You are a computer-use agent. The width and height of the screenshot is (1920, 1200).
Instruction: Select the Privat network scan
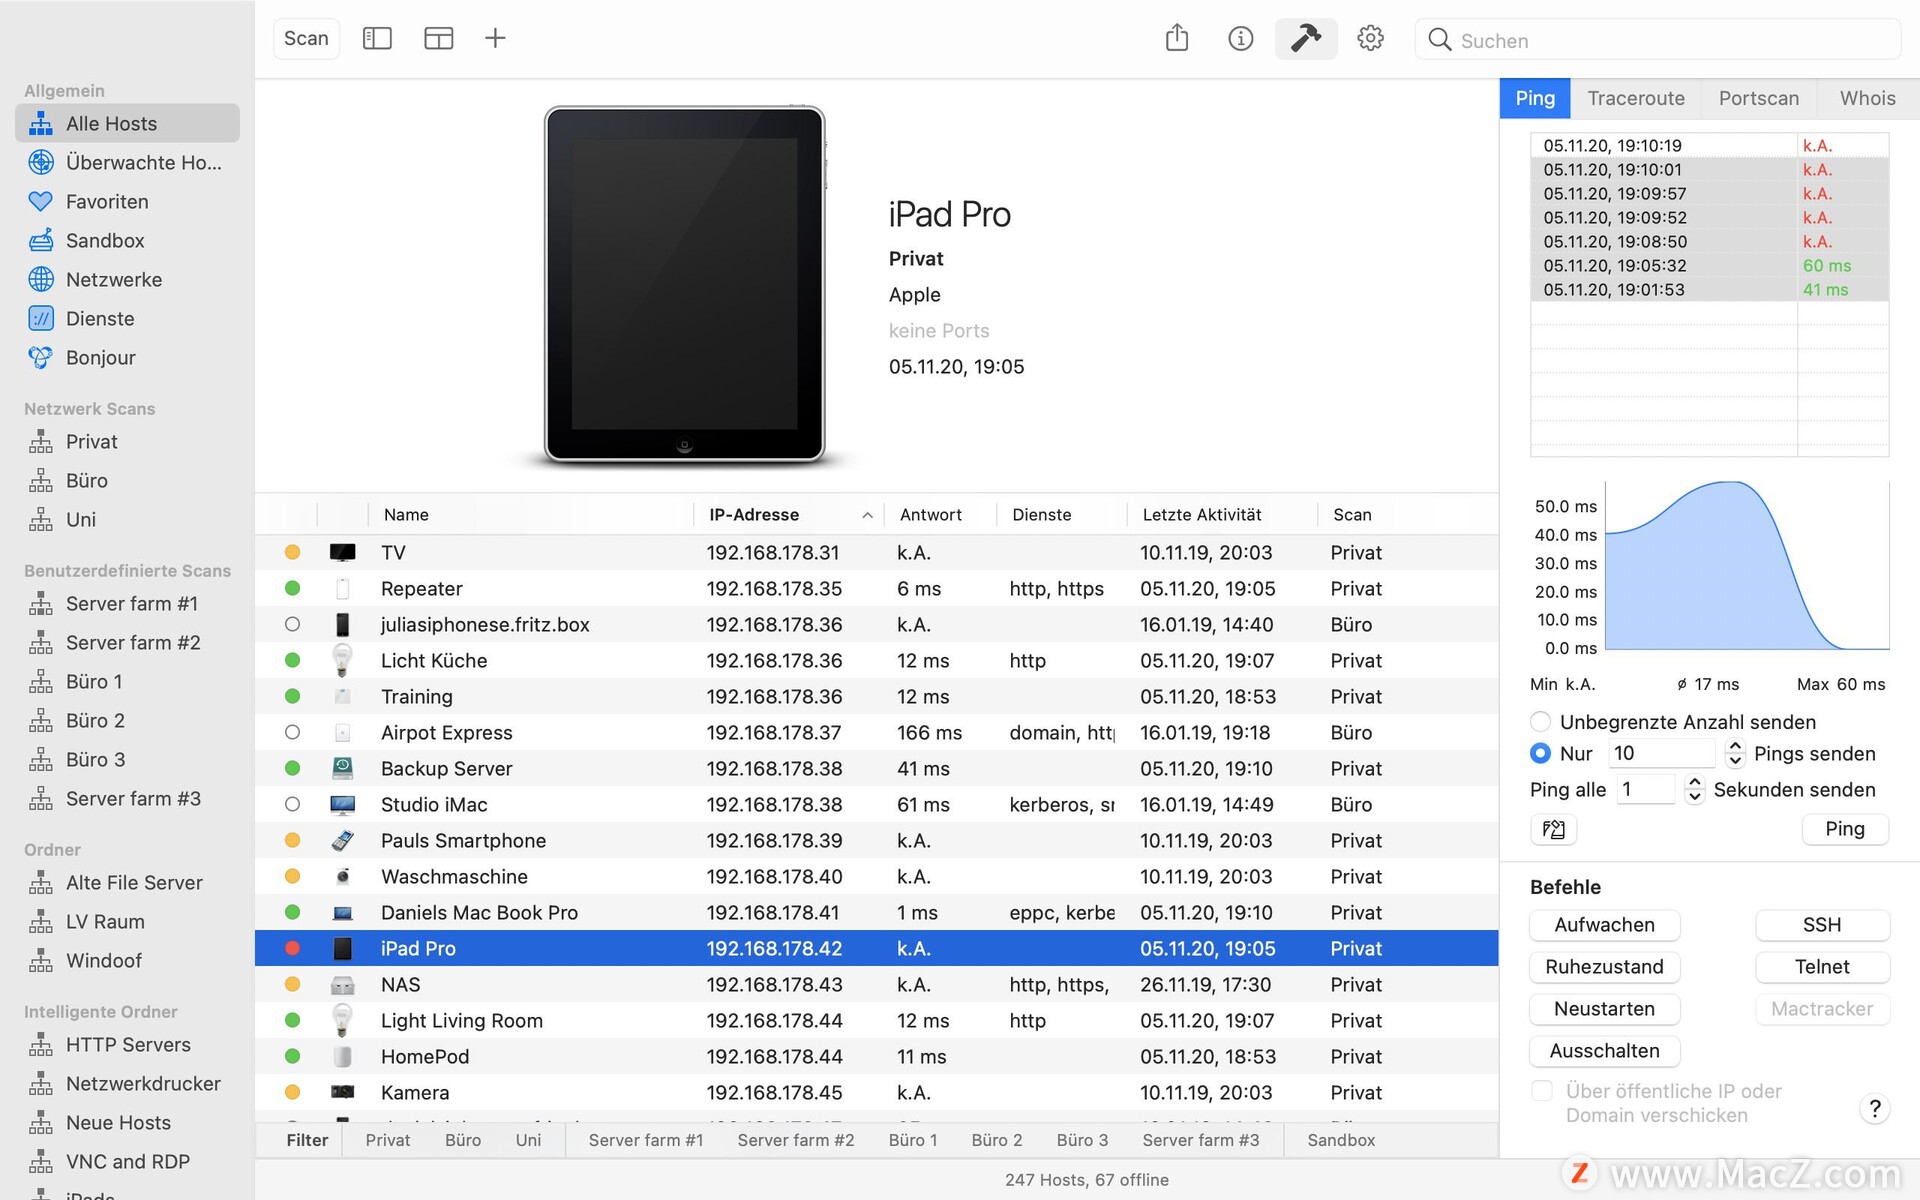click(x=127, y=441)
